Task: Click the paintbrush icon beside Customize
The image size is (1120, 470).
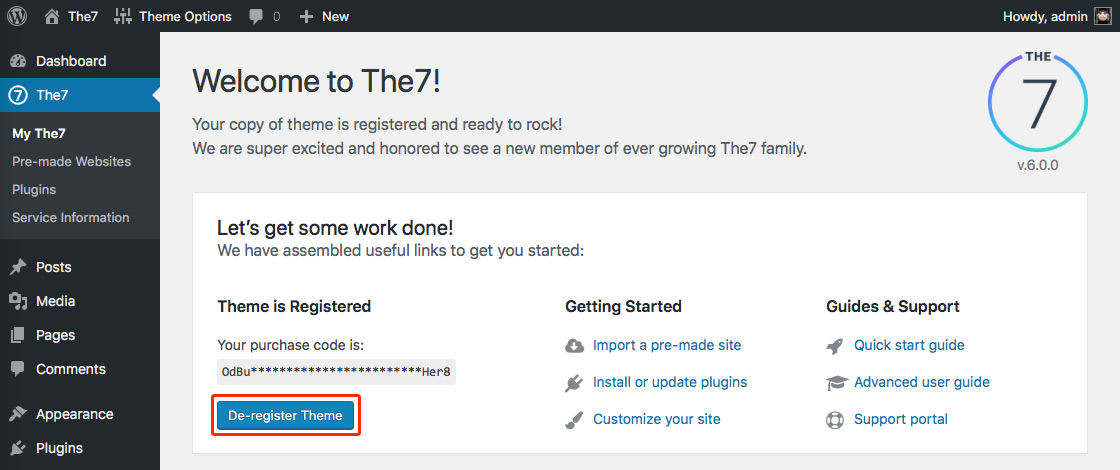Action: (x=575, y=420)
